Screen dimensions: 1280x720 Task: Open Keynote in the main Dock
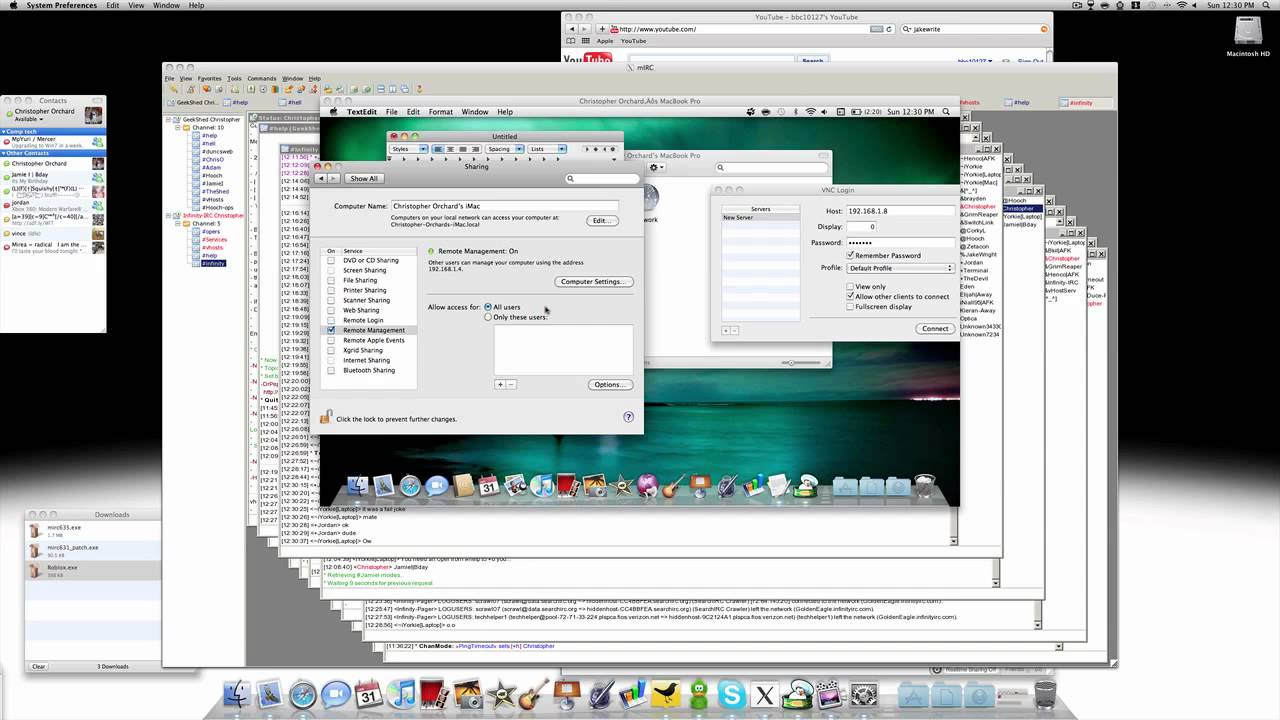[566, 696]
